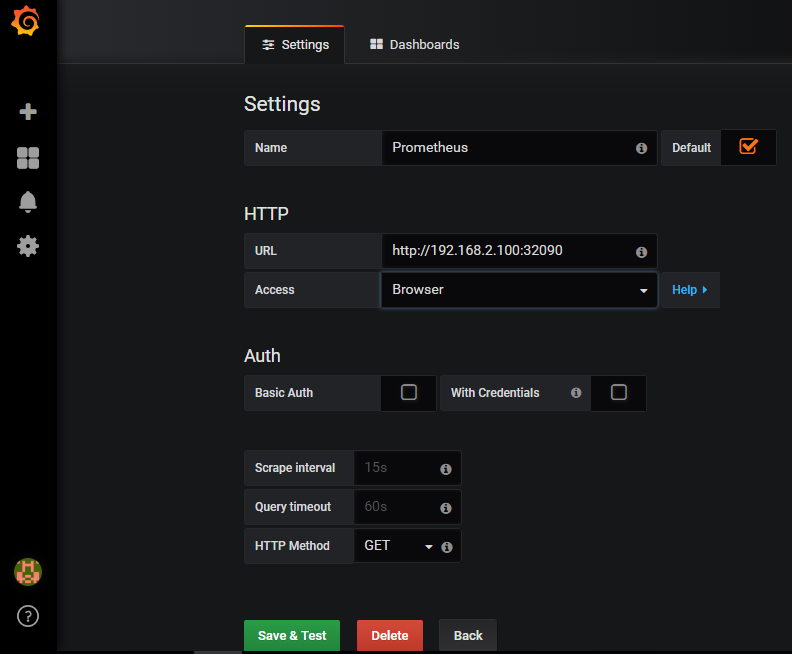Show info tooltip for Scrape interval
This screenshot has width=792, height=654.
point(446,469)
